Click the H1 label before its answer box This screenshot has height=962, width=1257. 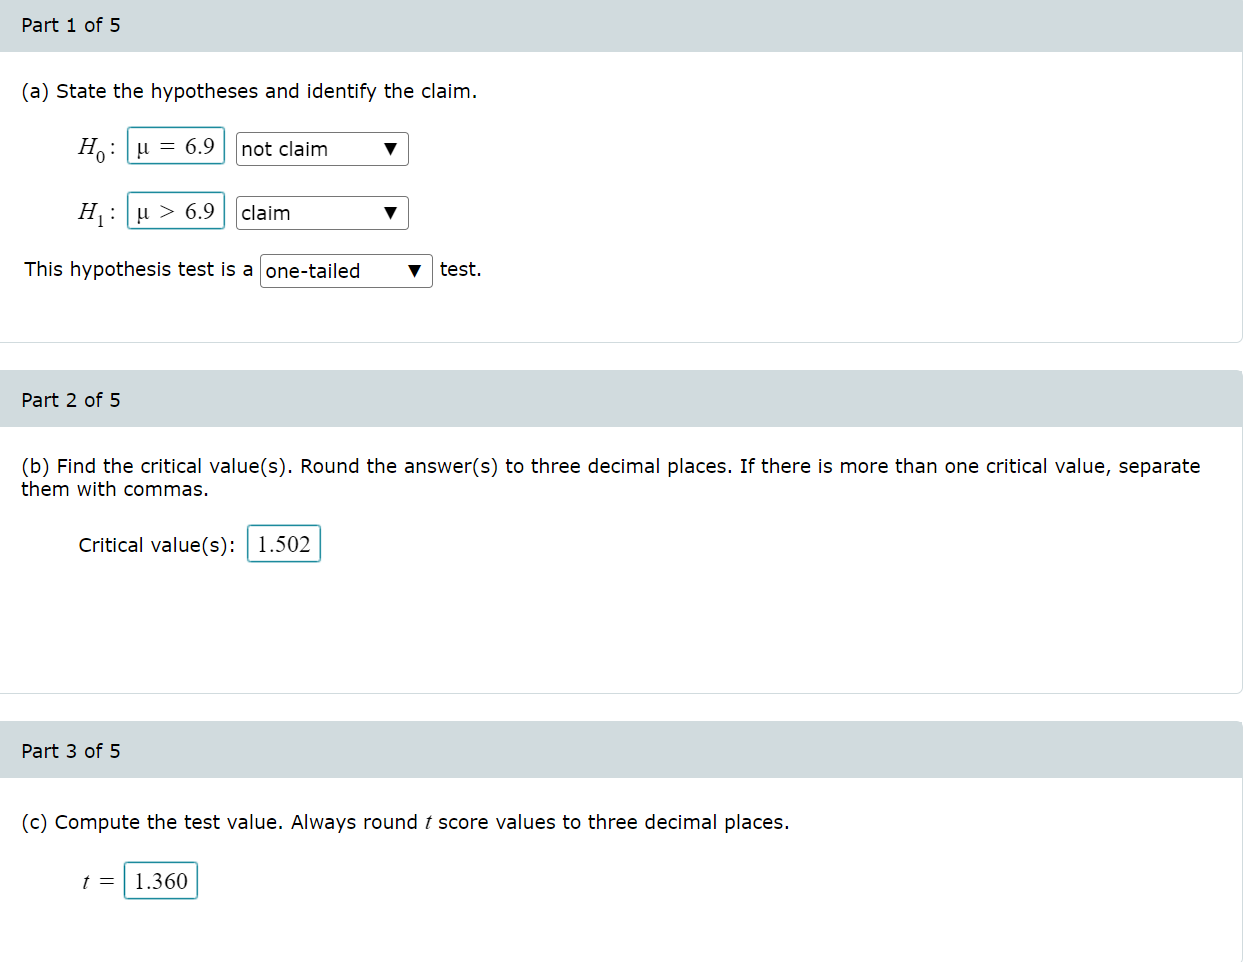[93, 211]
